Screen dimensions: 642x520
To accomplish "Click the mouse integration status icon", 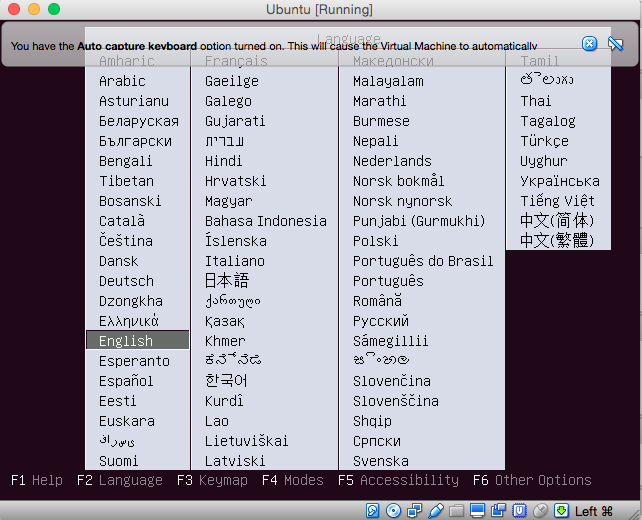I will click(540, 511).
